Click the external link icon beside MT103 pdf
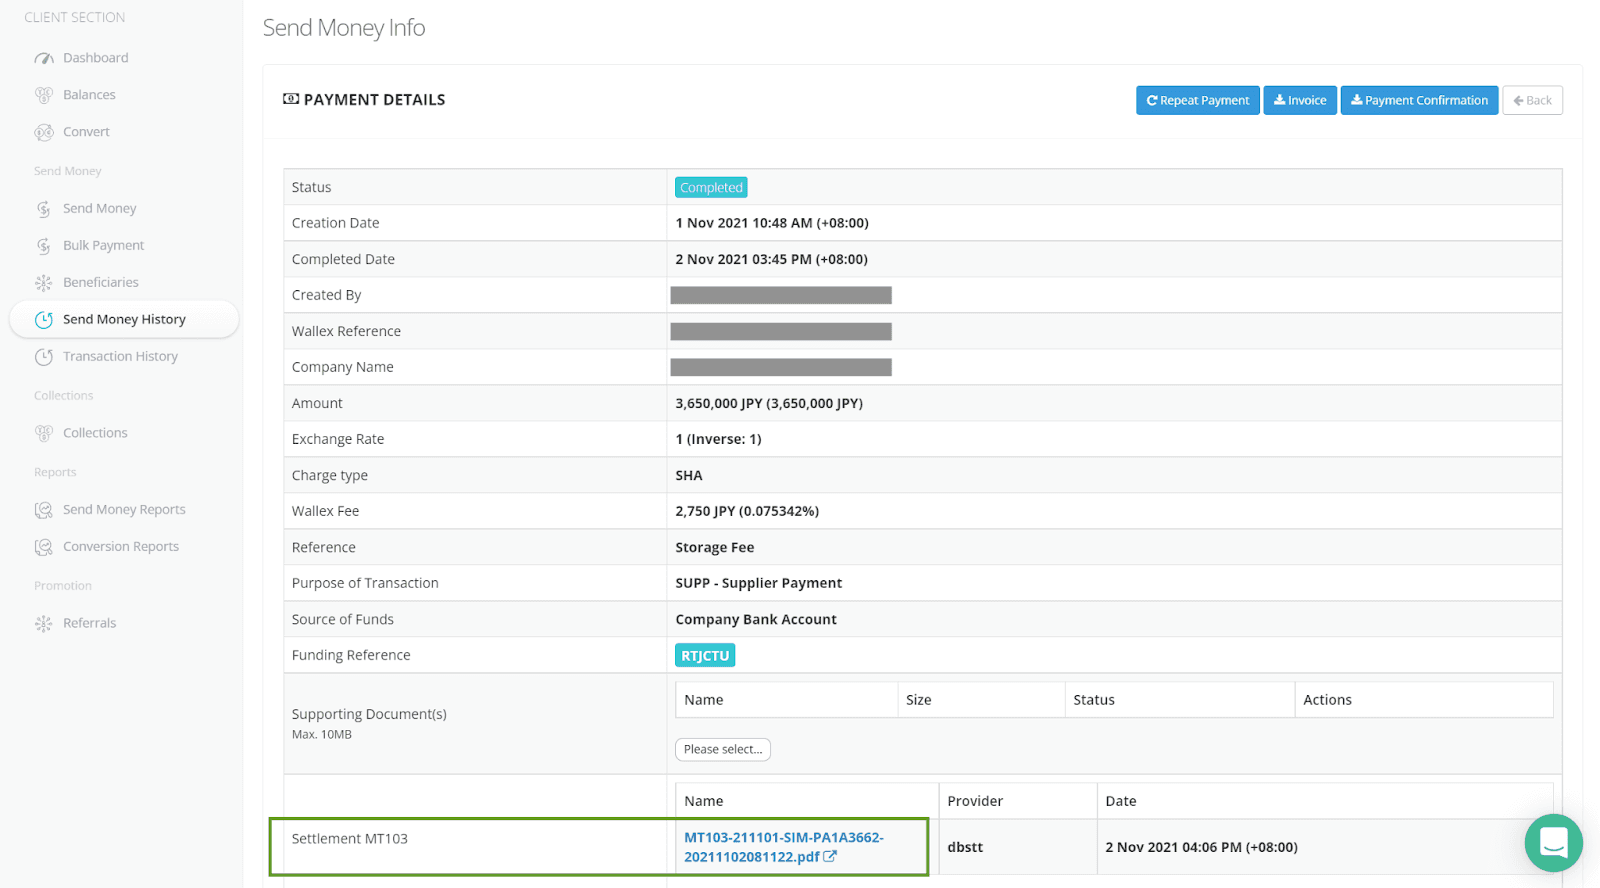 tap(830, 857)
